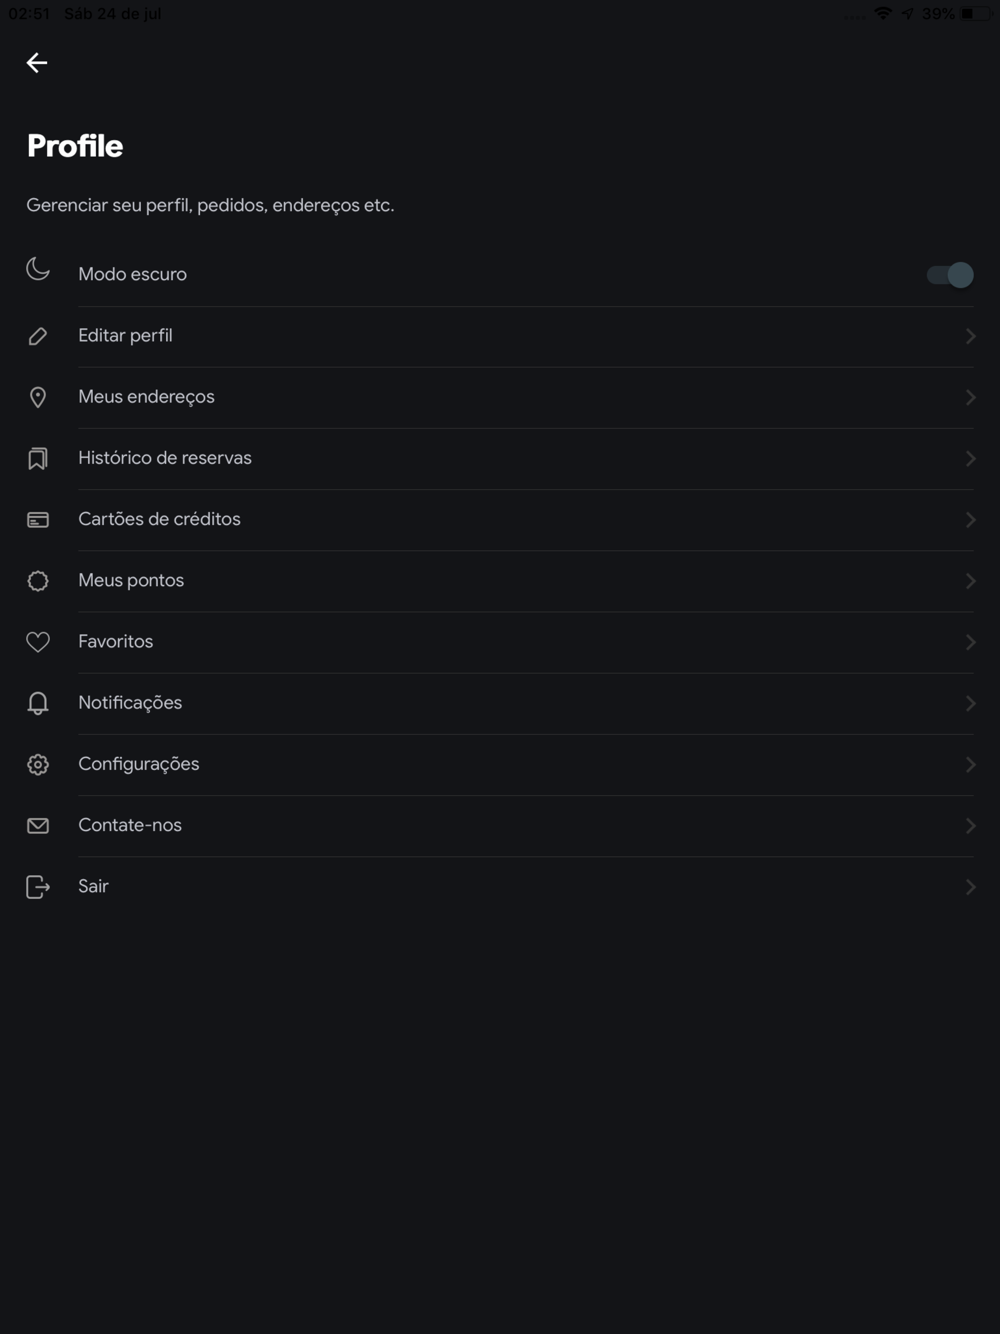Tap the back arrow icon
The image size is (1000, 1334).
[x=37, y=63]
